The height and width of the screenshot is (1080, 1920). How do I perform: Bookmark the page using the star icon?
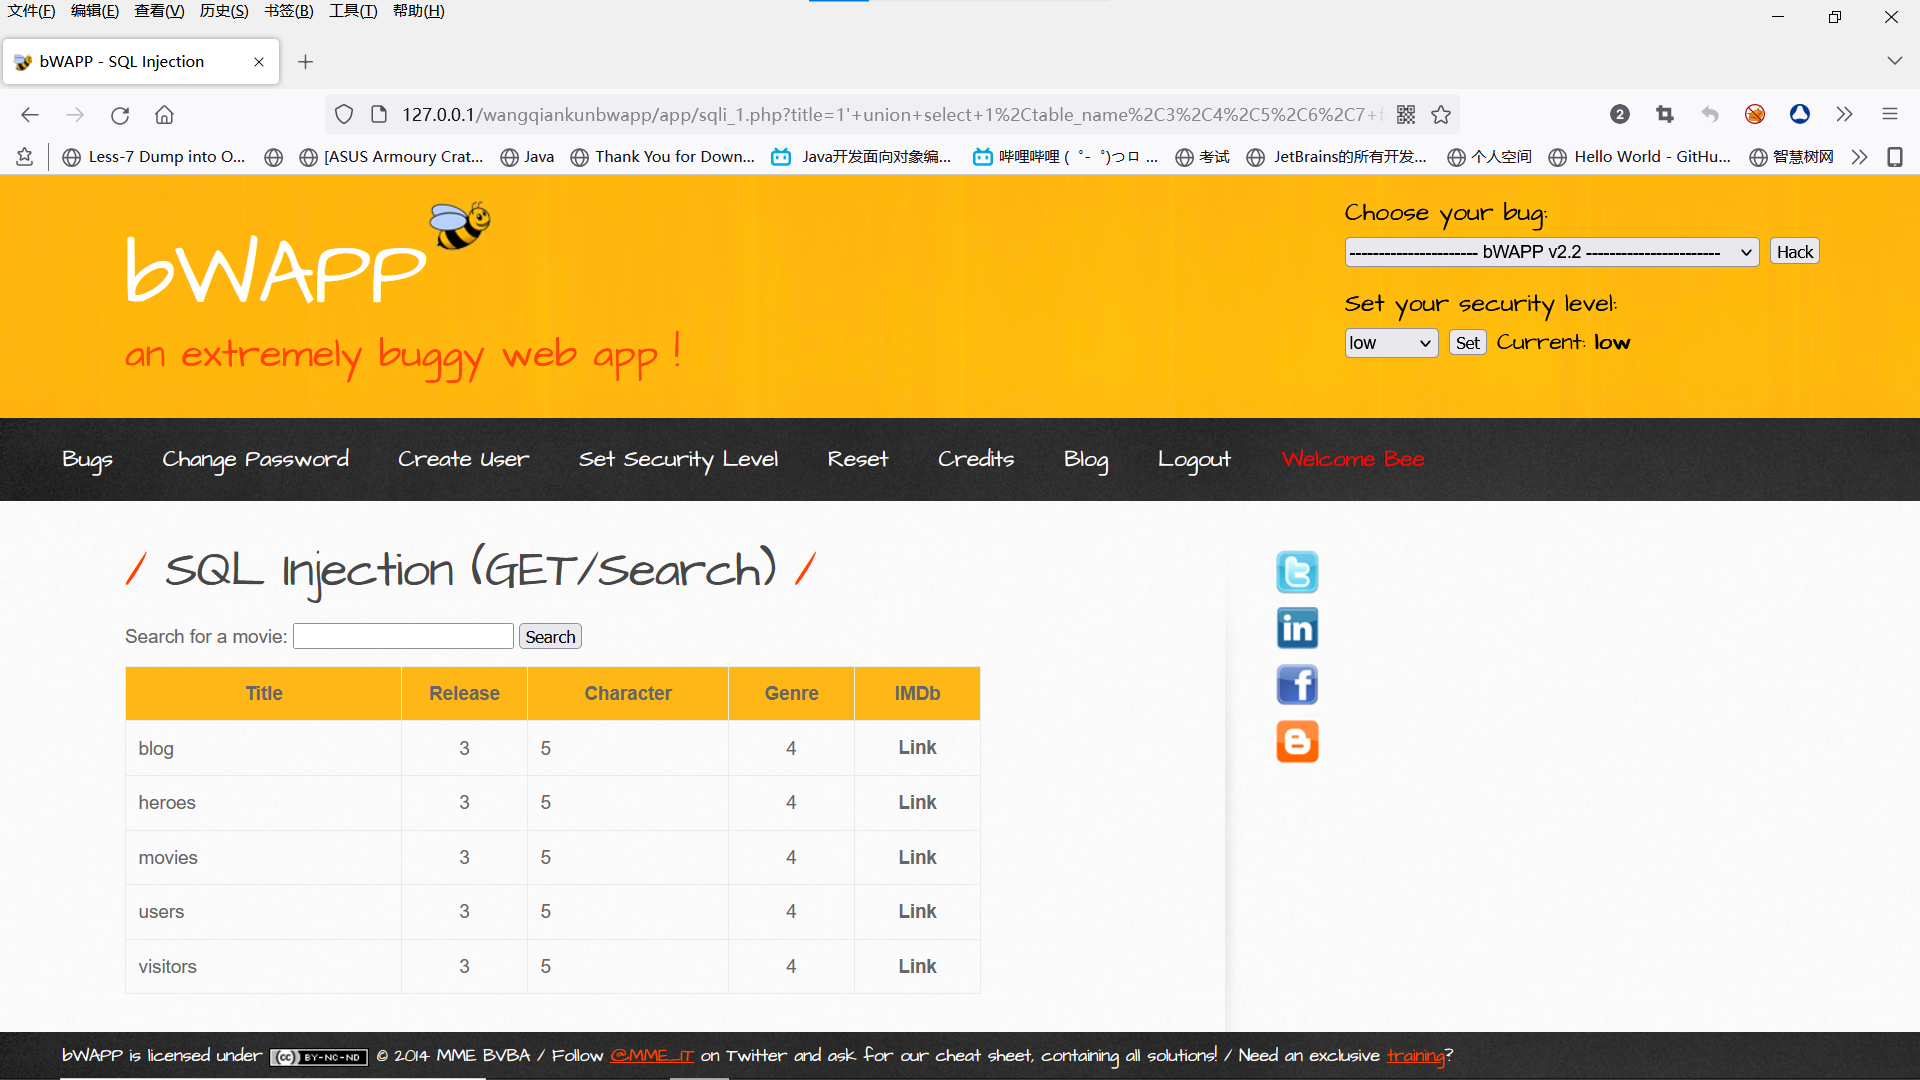tap(1440, 114)
